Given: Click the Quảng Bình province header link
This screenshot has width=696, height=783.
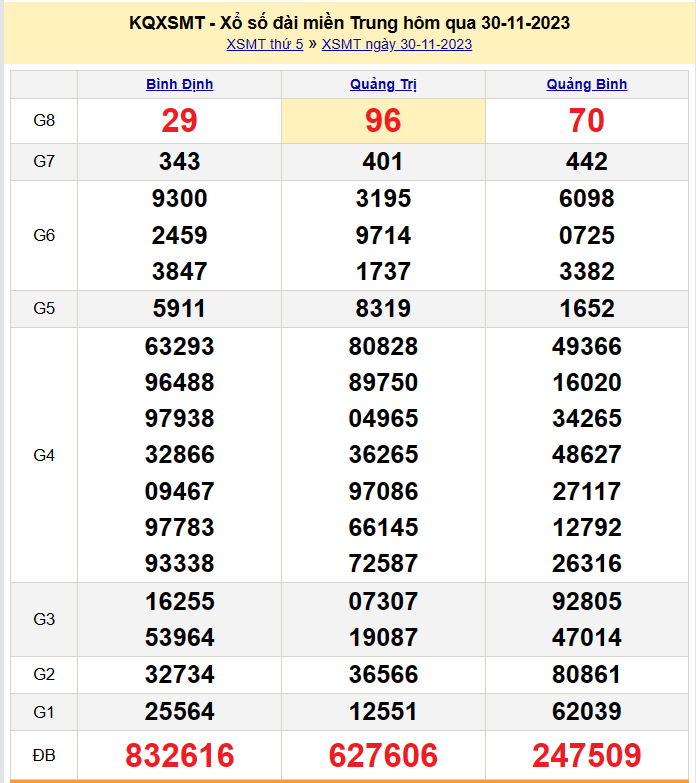Looking at the screenshot, I should point(587,84).
